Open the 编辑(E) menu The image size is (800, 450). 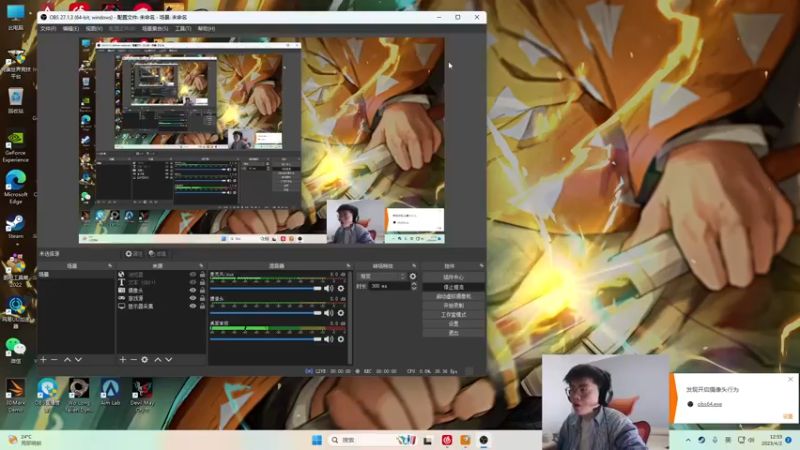pos(70,29)
